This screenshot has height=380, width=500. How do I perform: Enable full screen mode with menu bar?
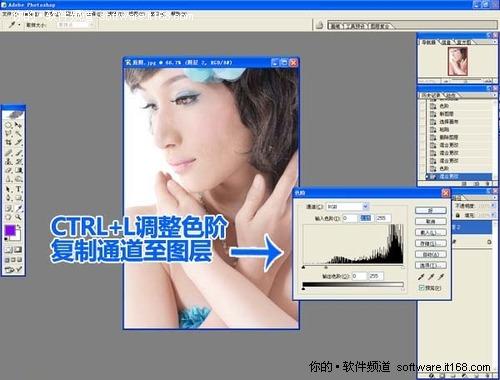coord(13,260)
